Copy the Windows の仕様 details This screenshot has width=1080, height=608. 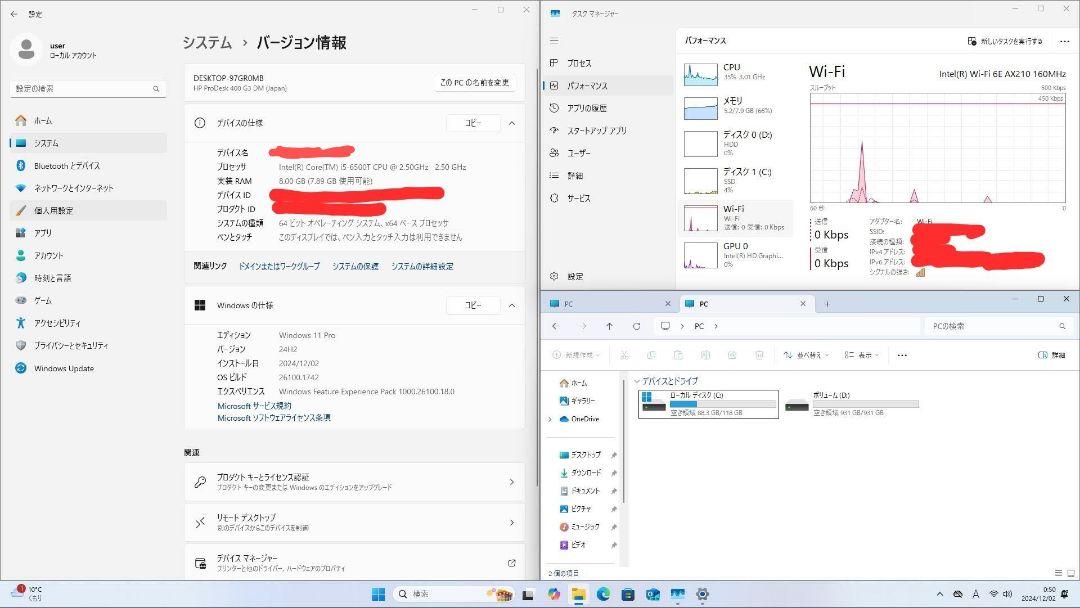point(473,305)
